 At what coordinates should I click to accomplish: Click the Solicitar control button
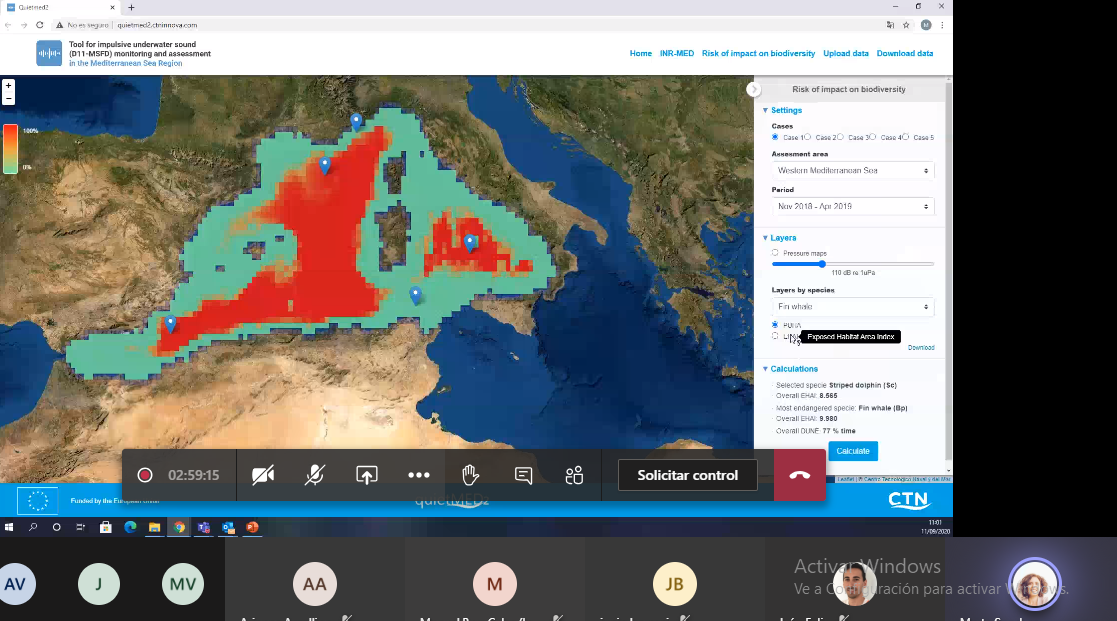click(687, 475)
